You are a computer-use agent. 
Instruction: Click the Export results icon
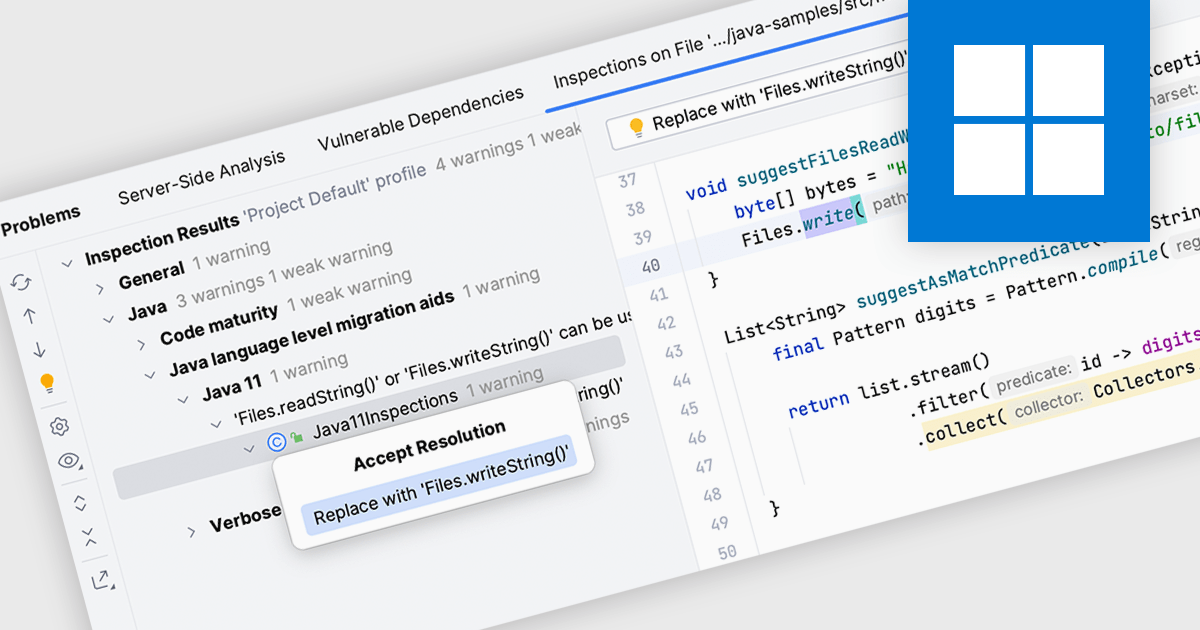101,580
